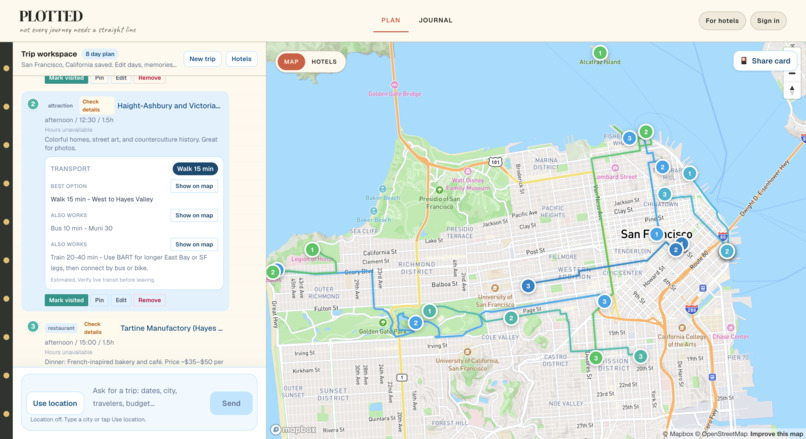Image resolution: width=806 pixels, height=439 pixels.
Task: Click California College of the Arts icon
Action: (682, 327)
